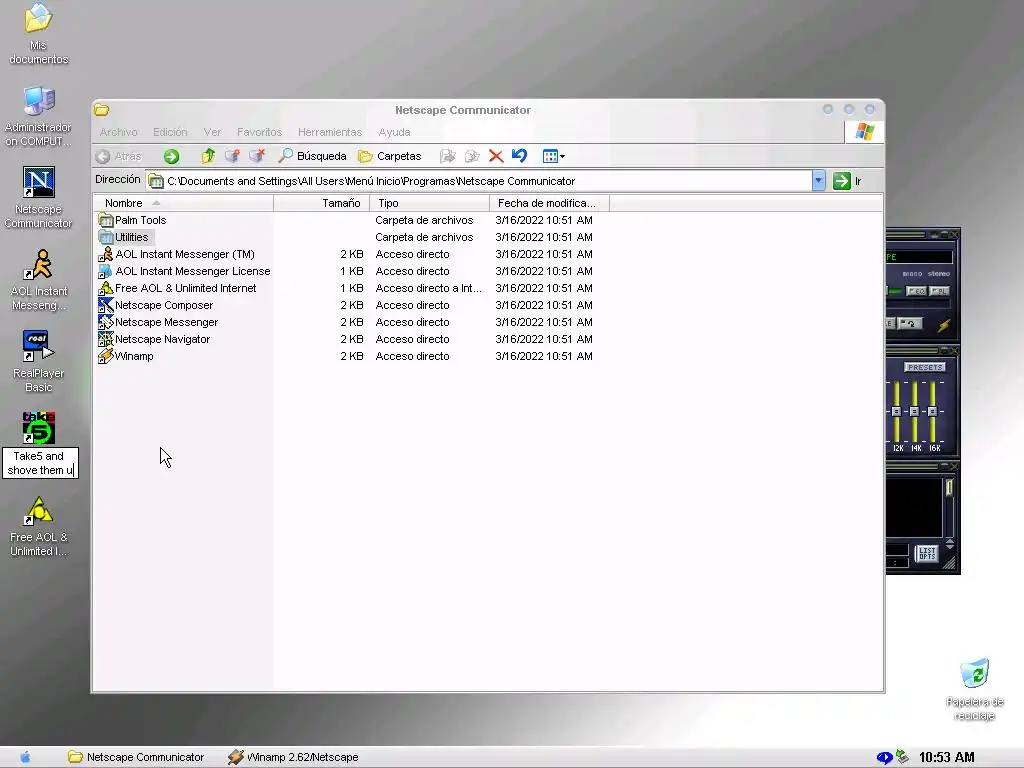Sort by Tipo column header
The width and height of the screenshot is (1024, 768).
pos(430,203)
